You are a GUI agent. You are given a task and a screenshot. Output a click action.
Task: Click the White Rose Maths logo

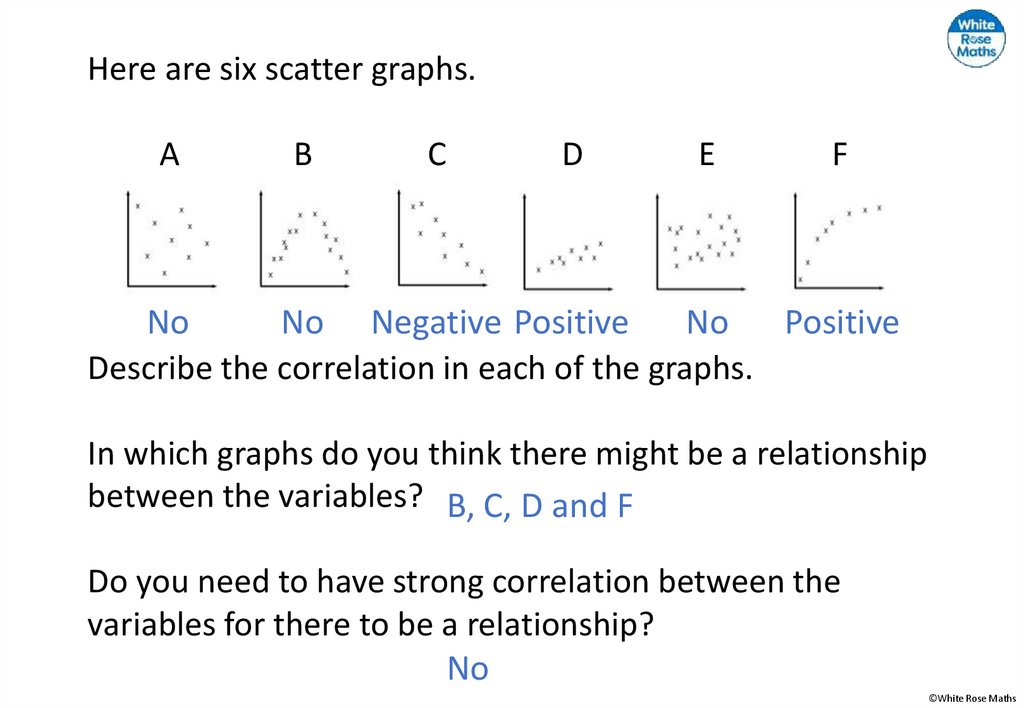click(x=976, y=39)
